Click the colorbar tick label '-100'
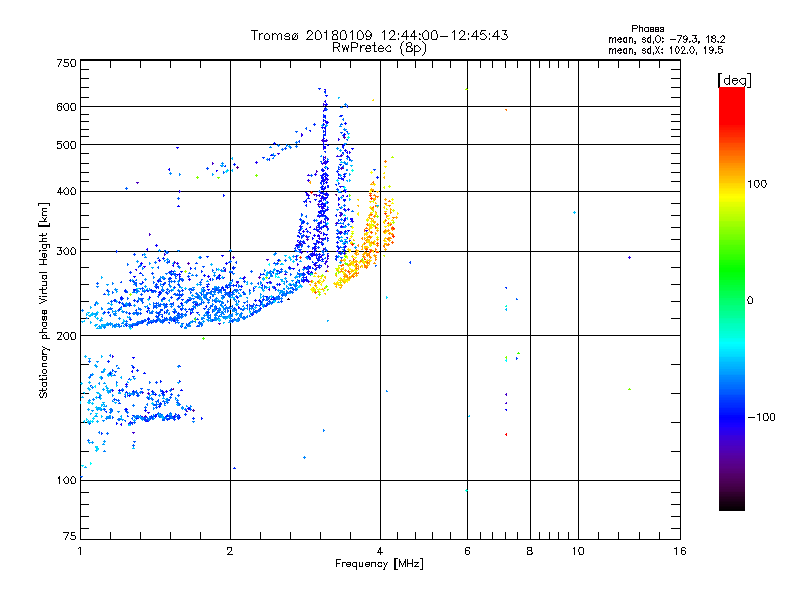The height and width of the screenshot is (600, 800). pyautogui.click(x=761, y=417)
